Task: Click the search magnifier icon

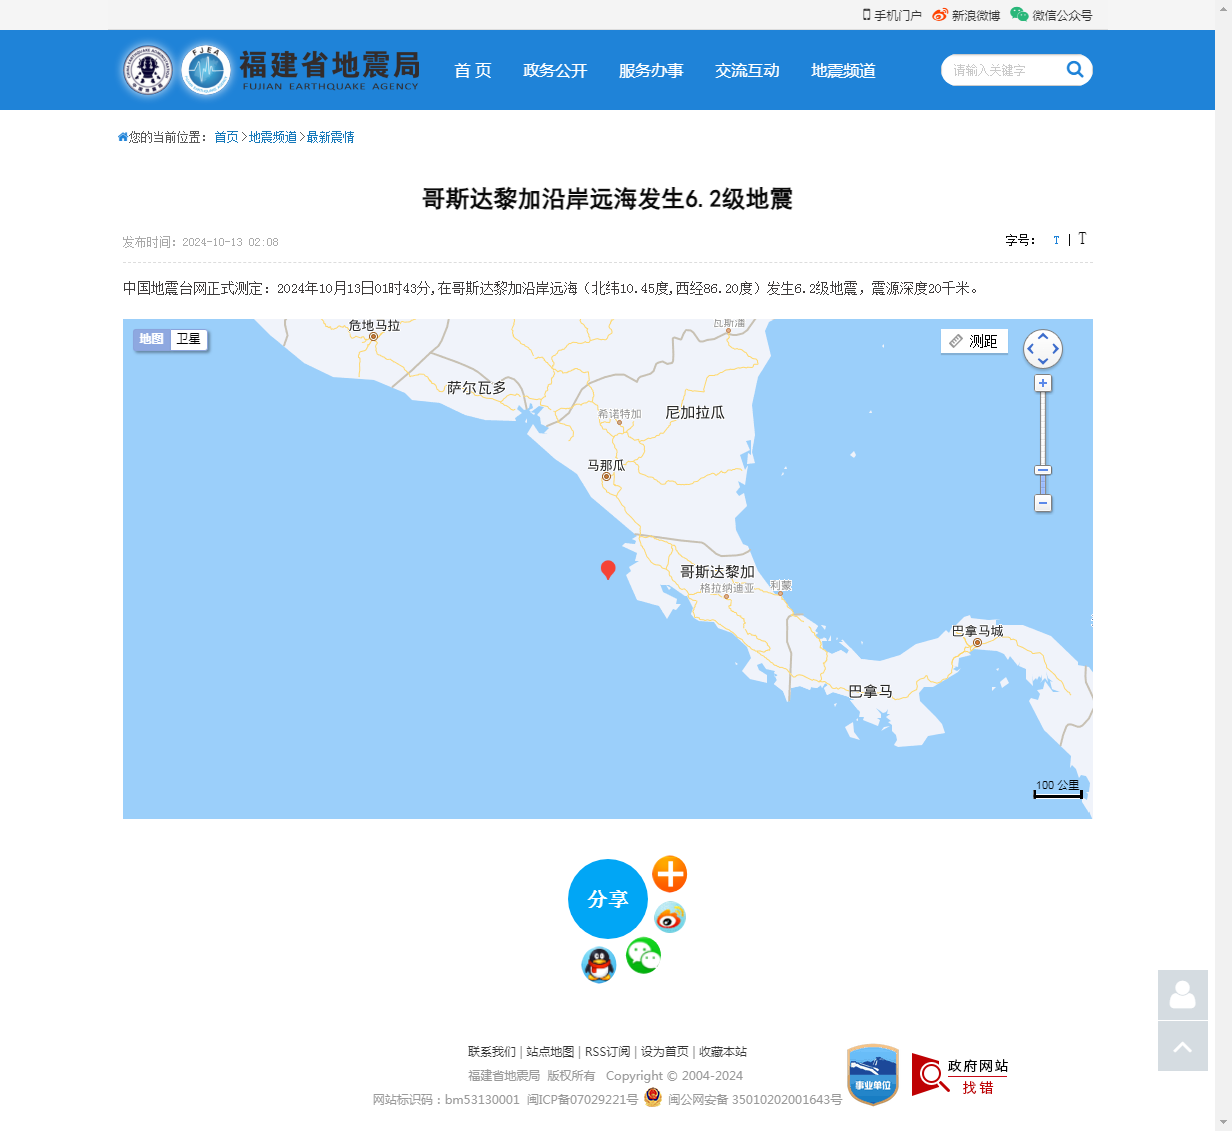Action: [x=1075, y=69]
